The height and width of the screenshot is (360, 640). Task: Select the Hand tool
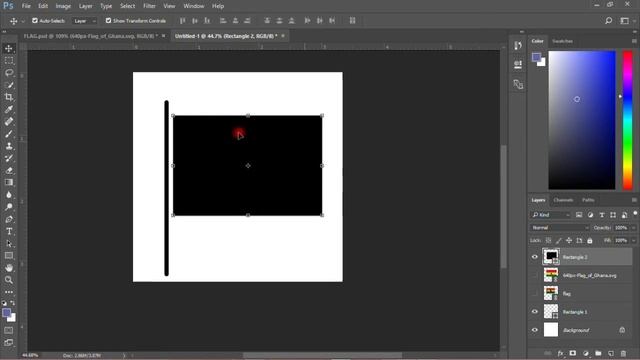click(9, 268)
